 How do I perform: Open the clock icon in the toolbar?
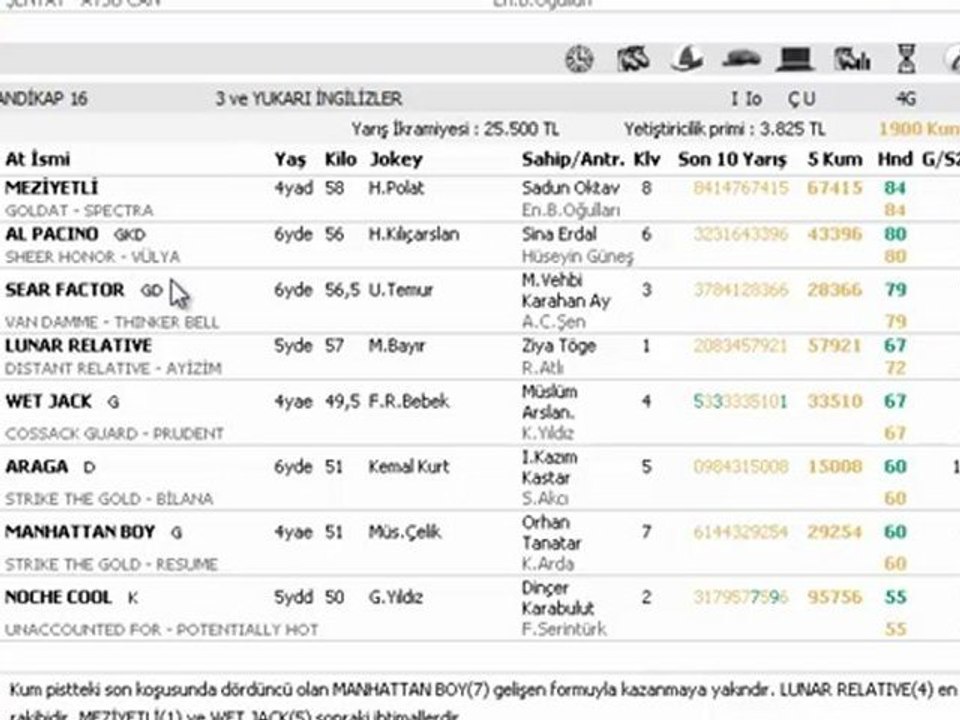coord(579,59)
